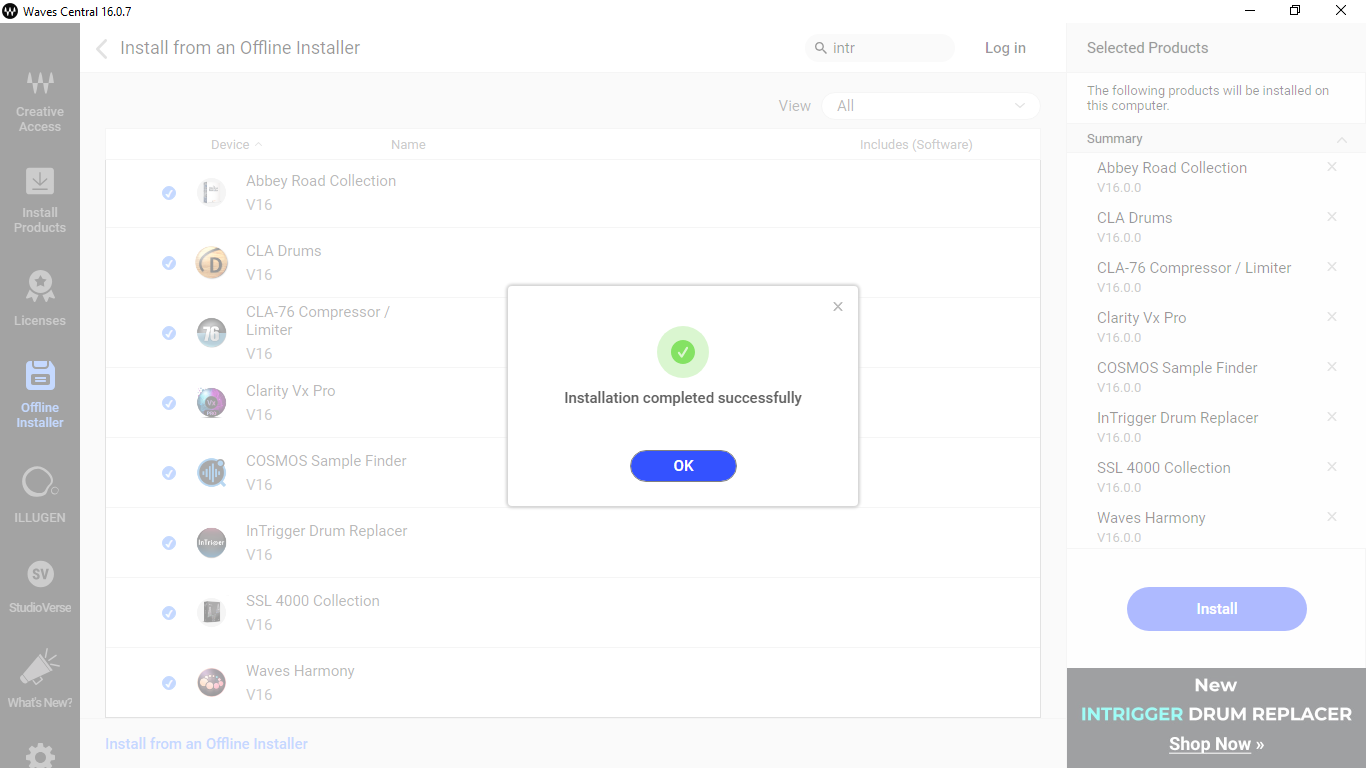Viewport: 1366px width, 768px height.
Task: Go to Licenses section
Action: [40, 299]
